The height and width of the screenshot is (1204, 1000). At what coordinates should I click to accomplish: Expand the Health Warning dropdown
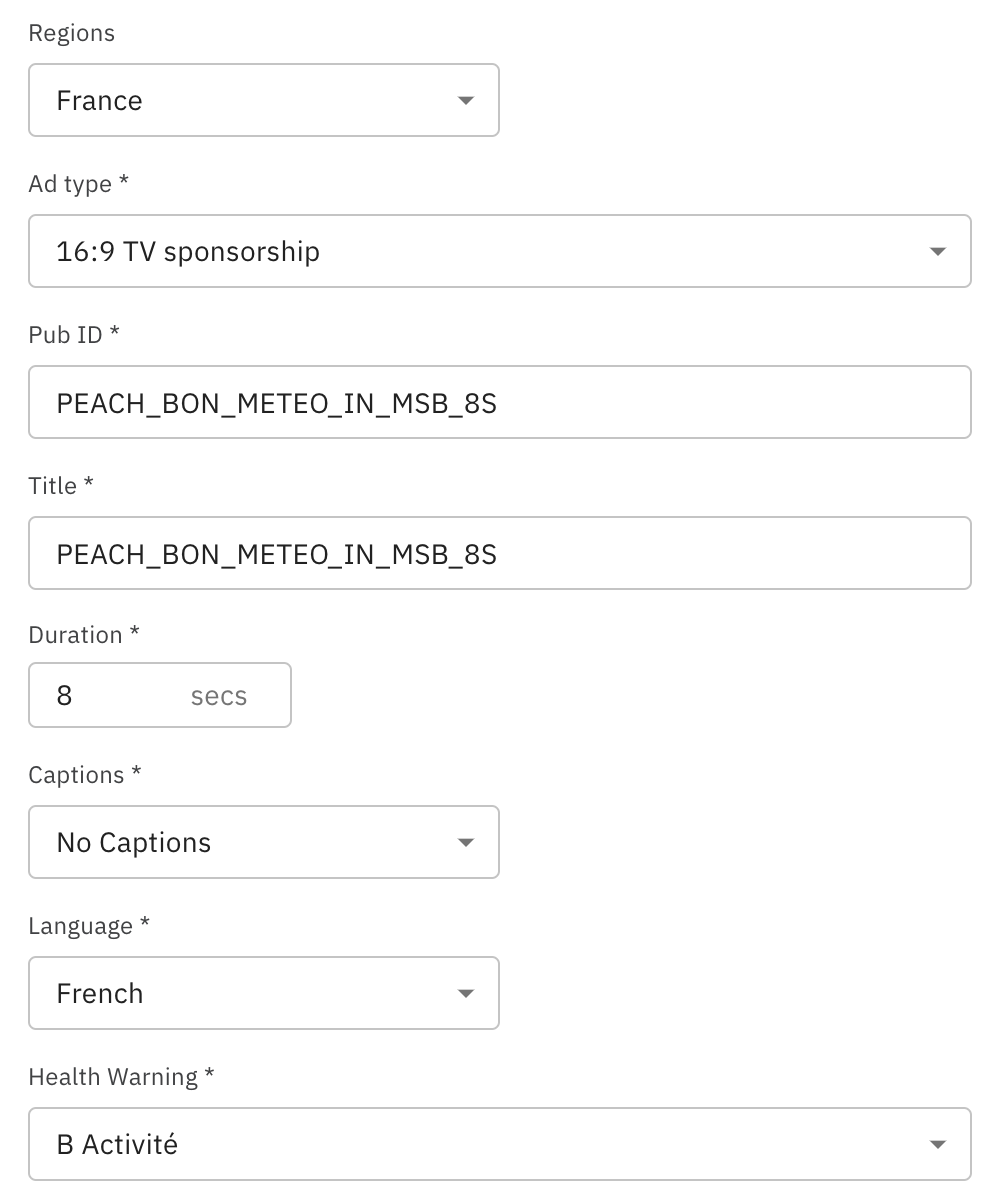point(480,1144)
